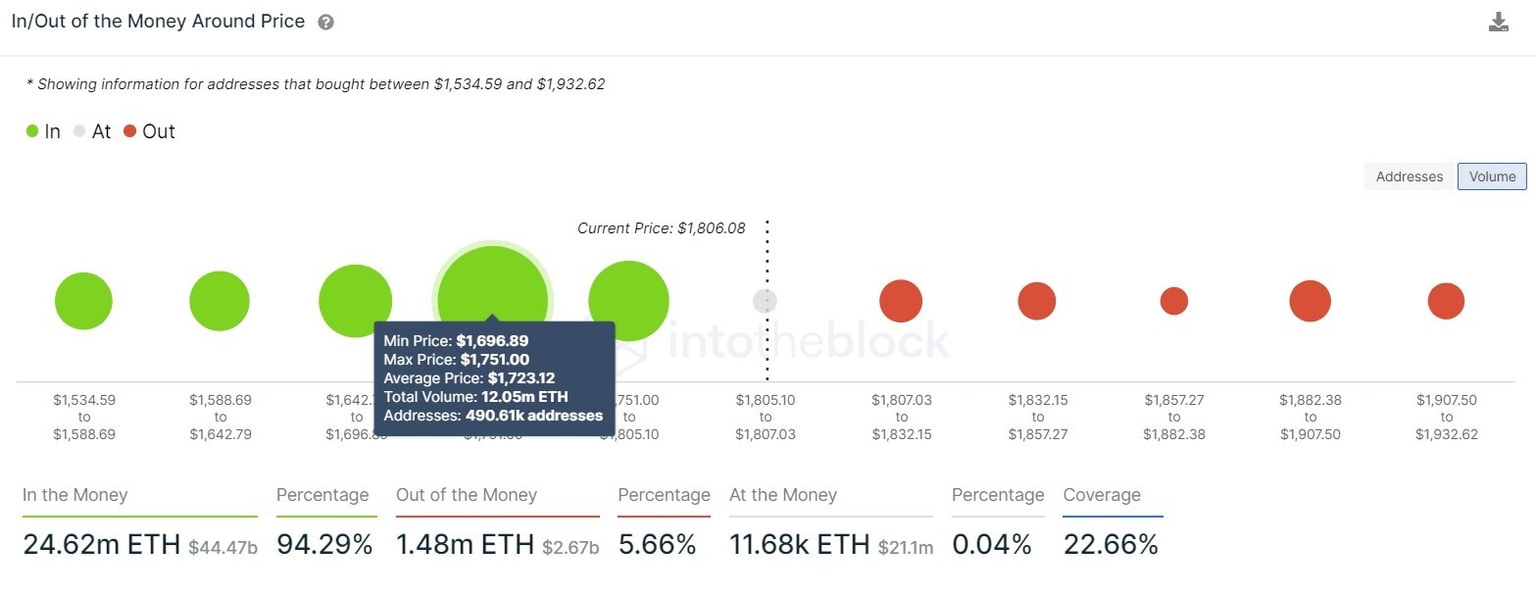Screen dimensions: 1536x596
Task: Click the Coverage percentage link
Action: tap(1110, 543)
